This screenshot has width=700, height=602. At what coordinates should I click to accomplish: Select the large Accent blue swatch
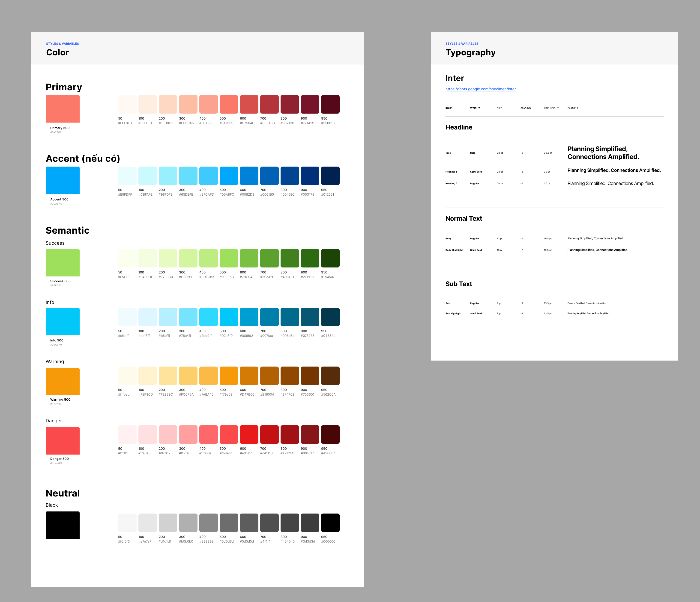(62, 180)
